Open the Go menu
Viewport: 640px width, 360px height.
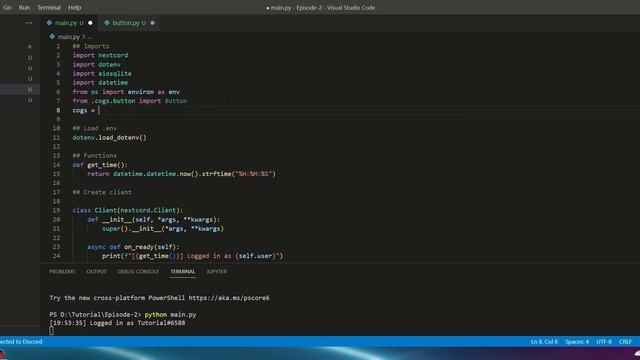point(7,7)
